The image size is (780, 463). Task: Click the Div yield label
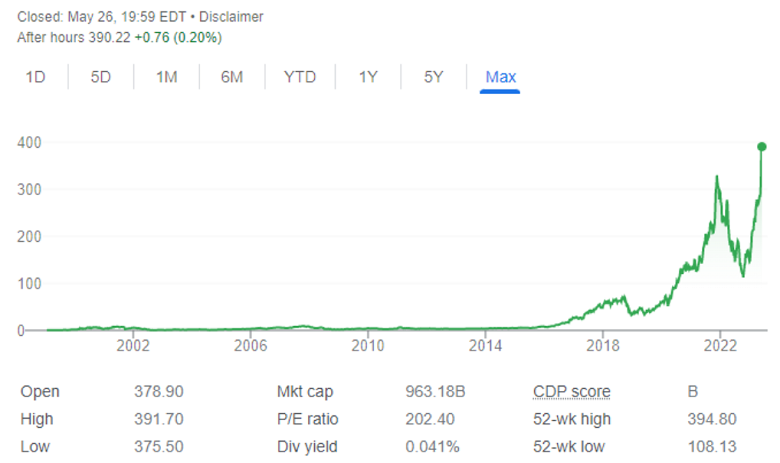tap(307, 447)
